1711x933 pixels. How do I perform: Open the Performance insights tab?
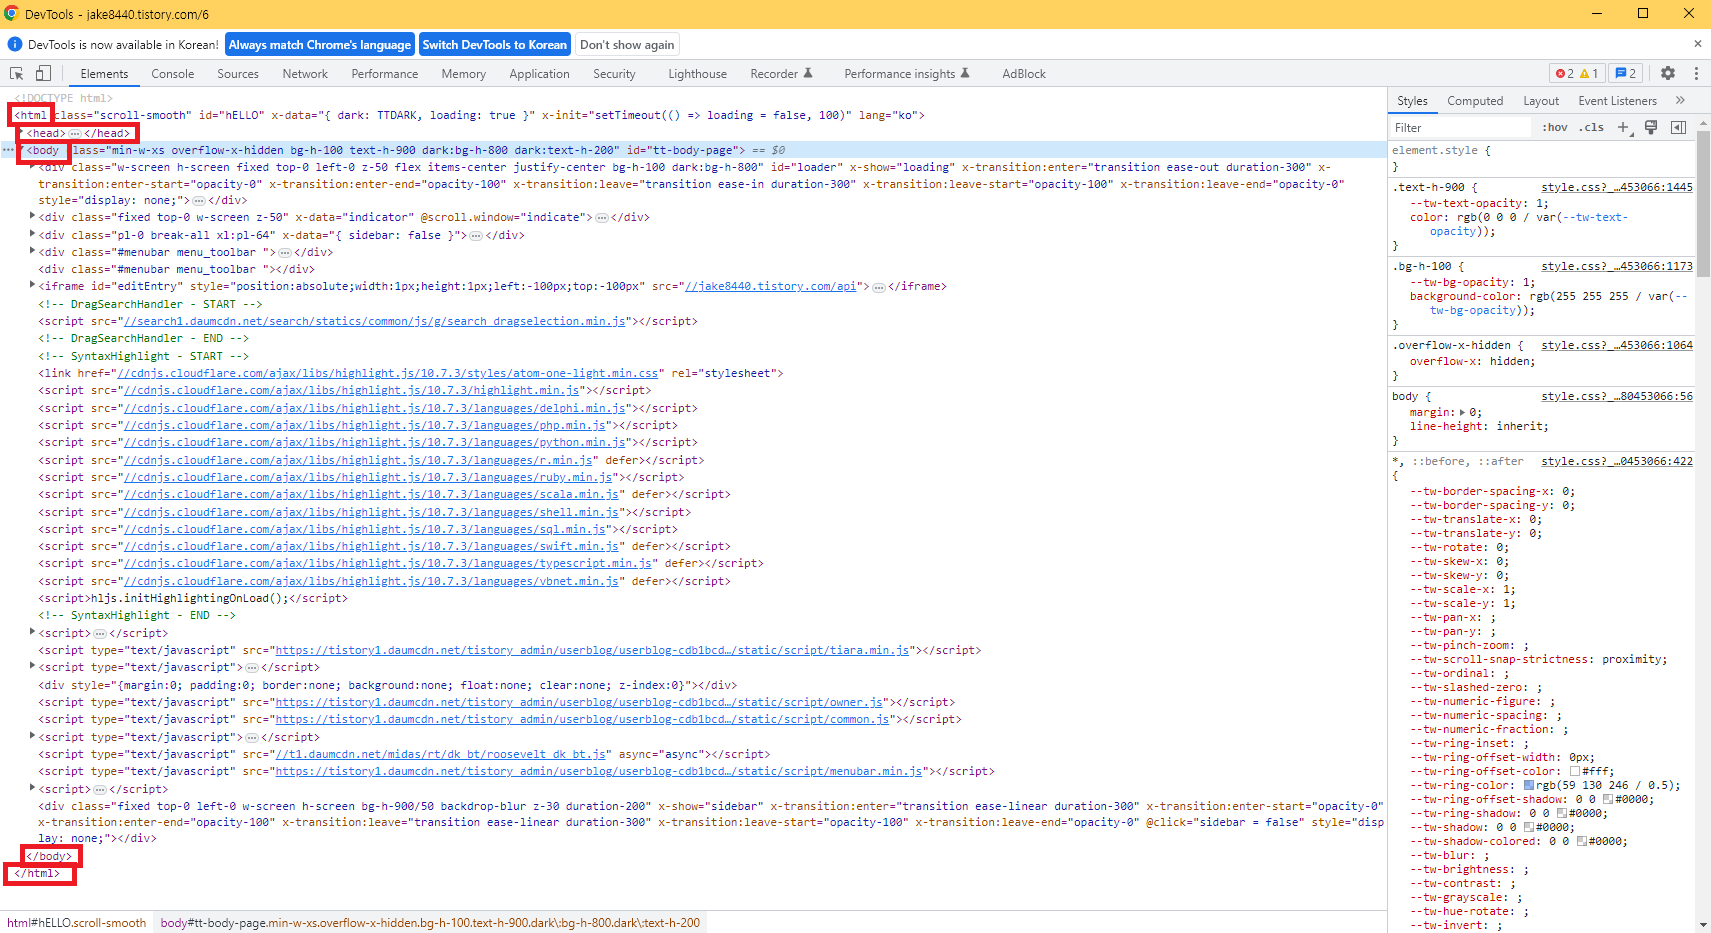point(907,74)
